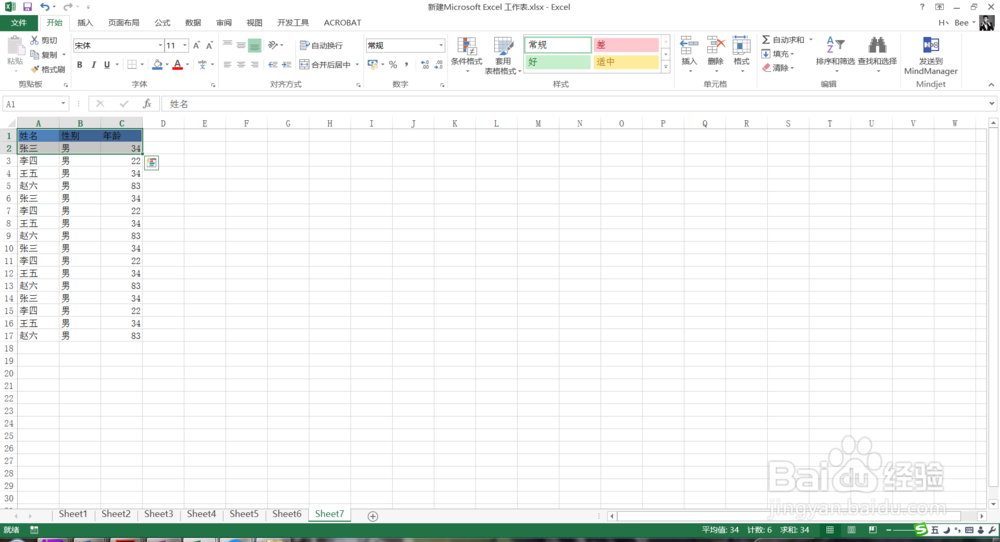
Task: Click the macro record icon in status bar
Action: coord(34,530)
